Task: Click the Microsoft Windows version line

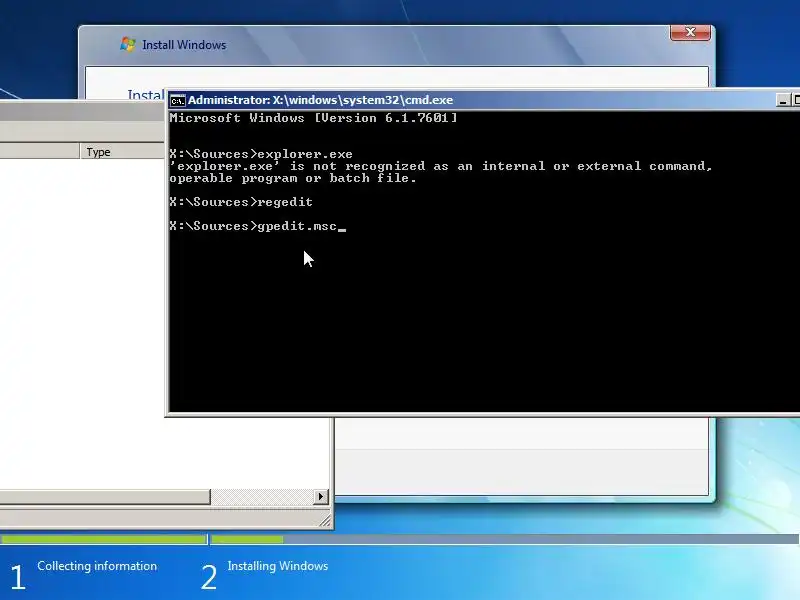Action: [313, 118]
